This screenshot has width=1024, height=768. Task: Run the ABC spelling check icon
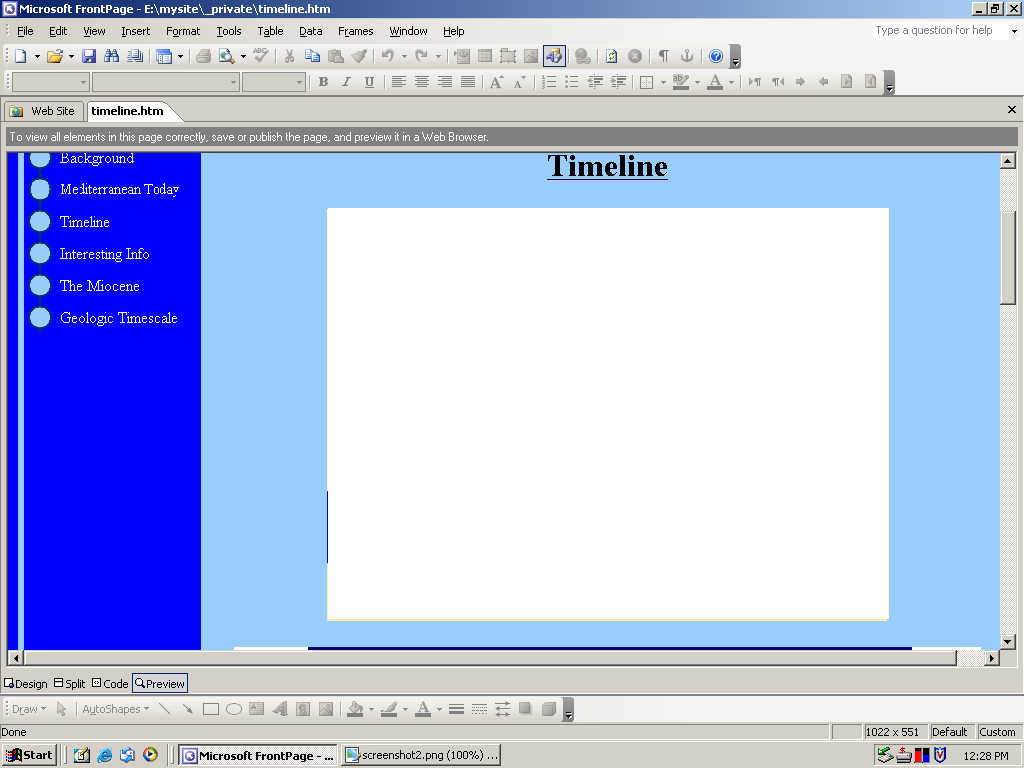261,56
